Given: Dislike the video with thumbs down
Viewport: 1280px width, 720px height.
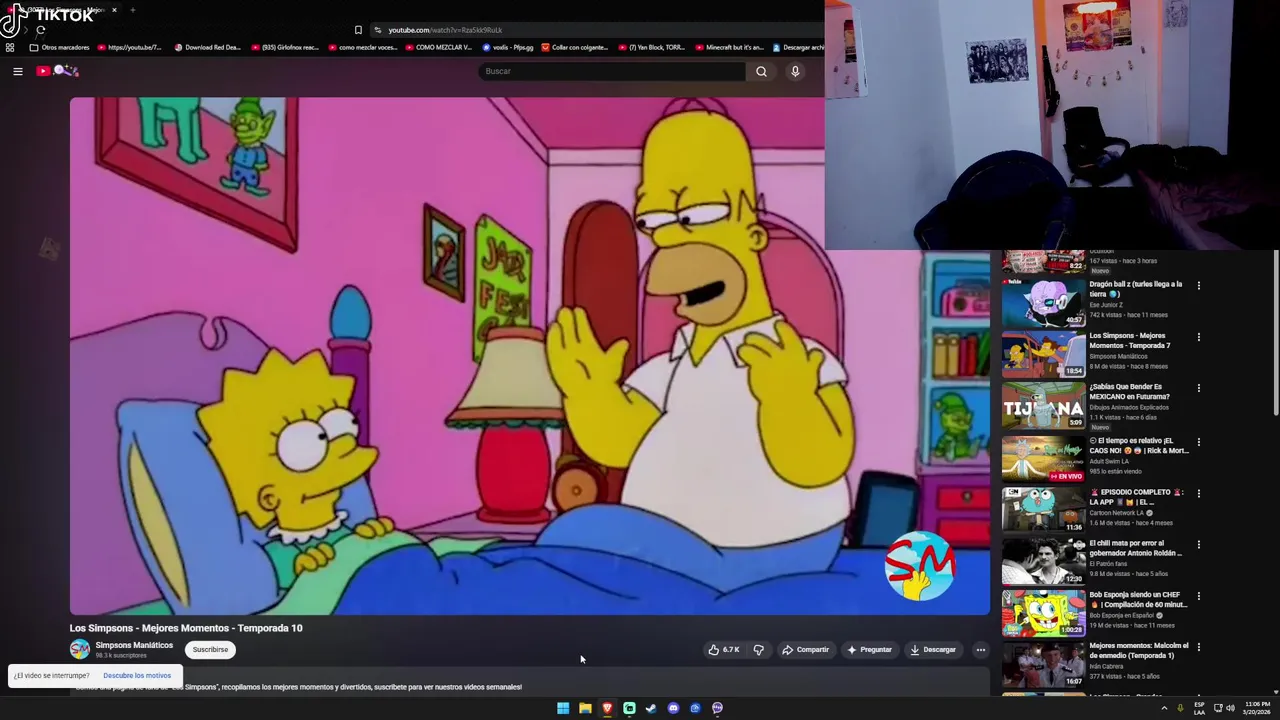Looking at the screenshot, I should click(758, 650).
